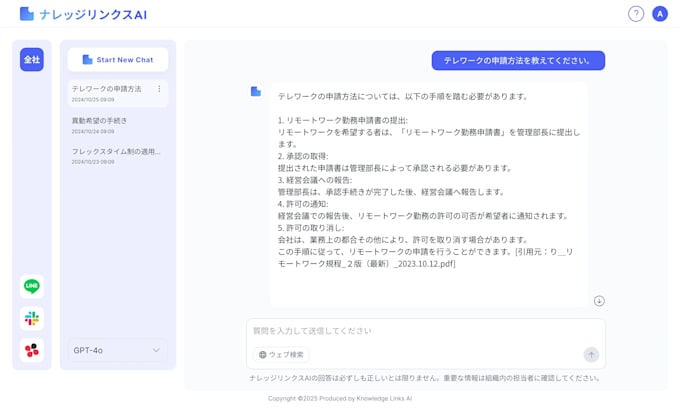
Task: Click the AI assistant avatar icon
Action: [256, 92]
